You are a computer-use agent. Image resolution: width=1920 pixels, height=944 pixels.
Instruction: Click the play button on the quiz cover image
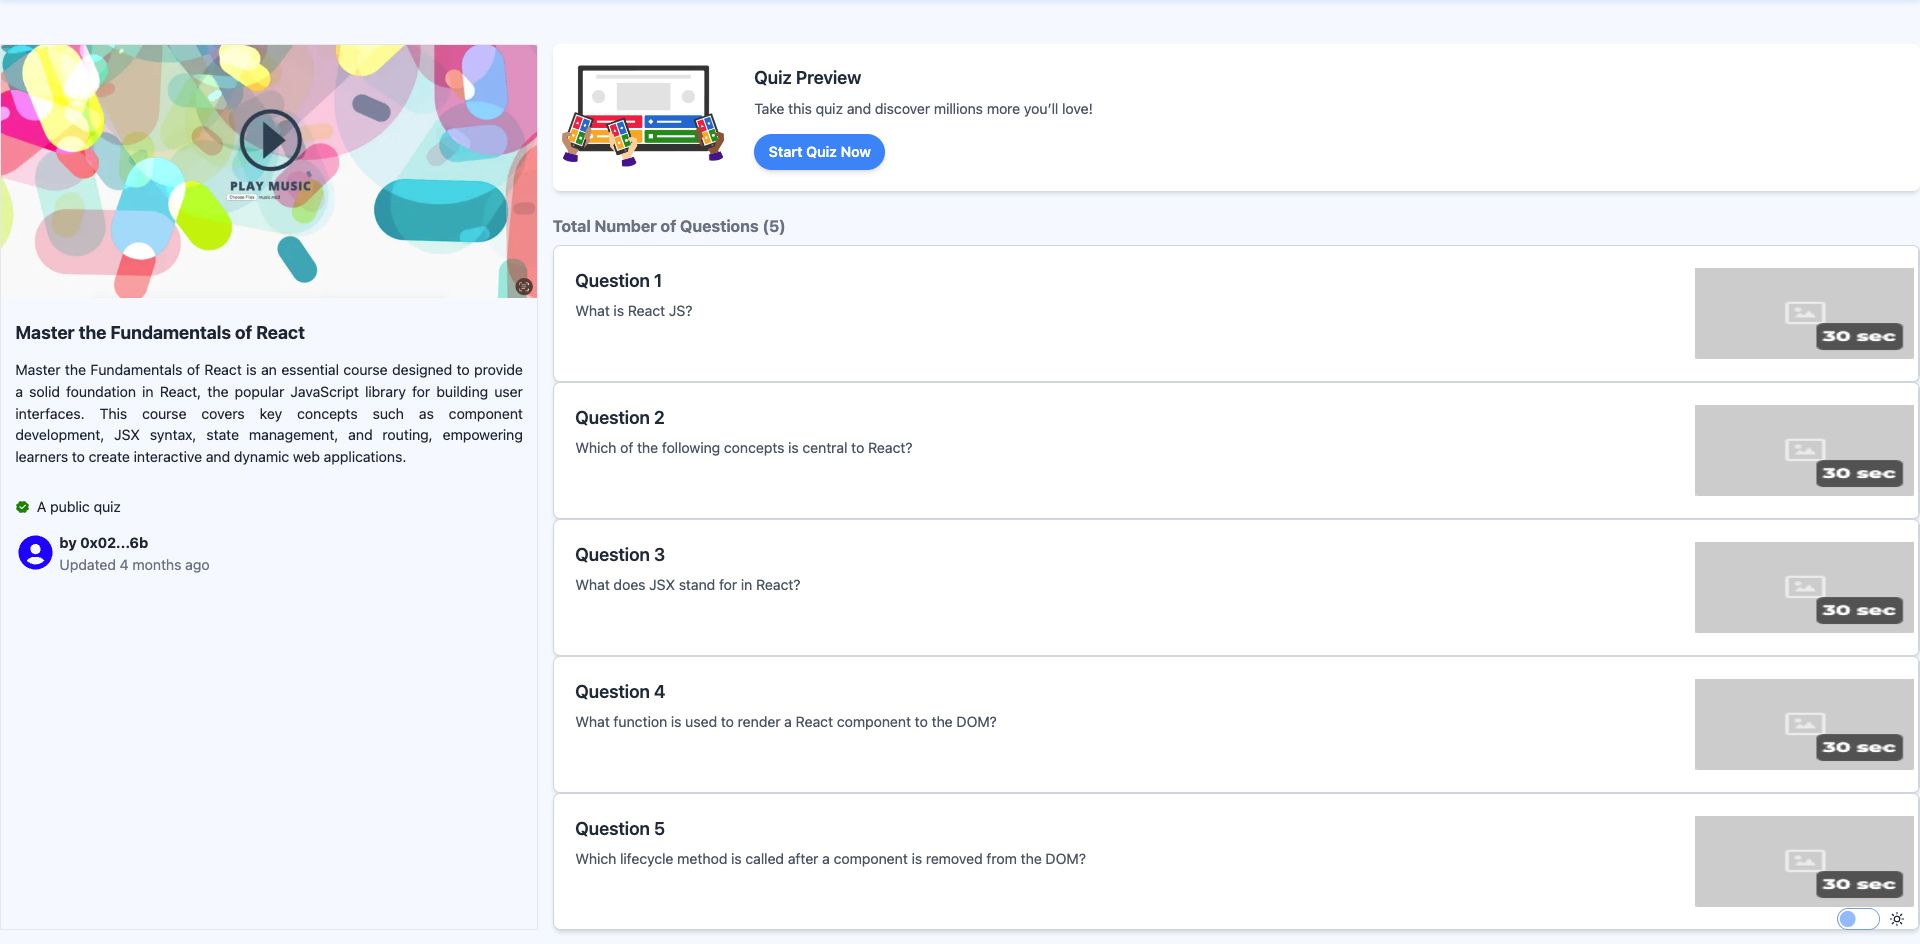(x=270, y=140)
